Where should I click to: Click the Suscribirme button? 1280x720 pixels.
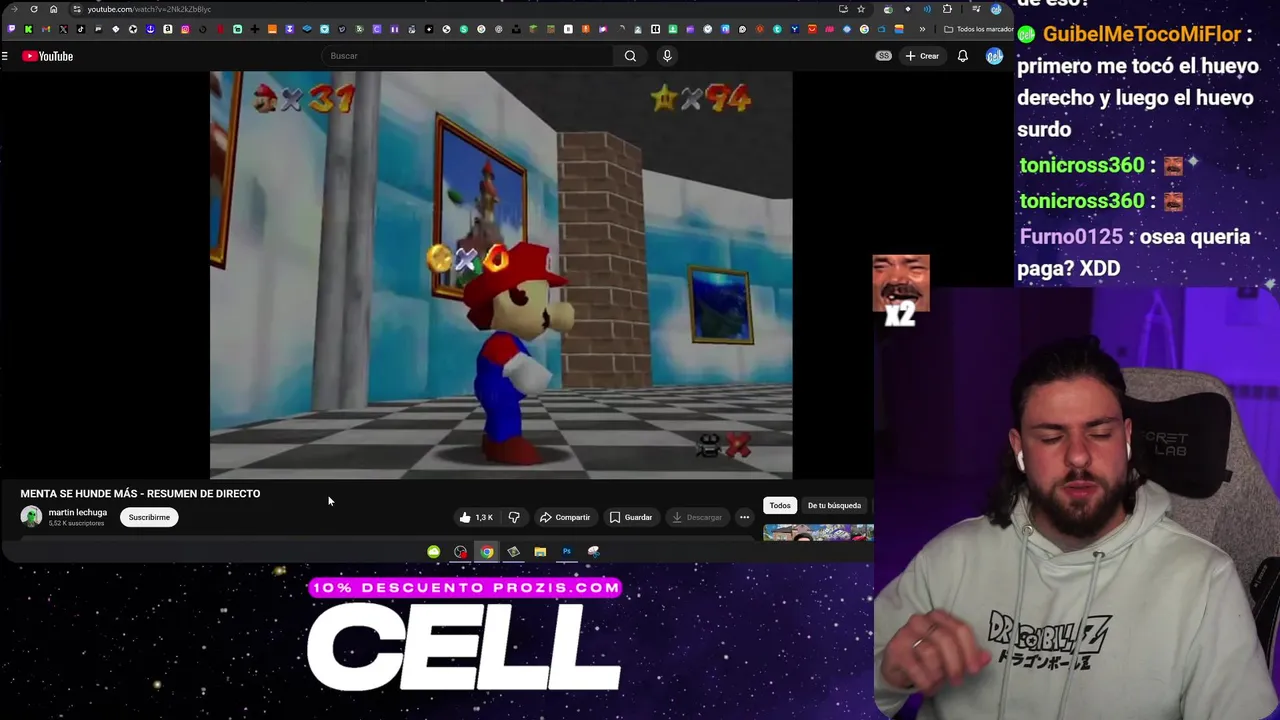pyautogui.click(x=149, y=517)
